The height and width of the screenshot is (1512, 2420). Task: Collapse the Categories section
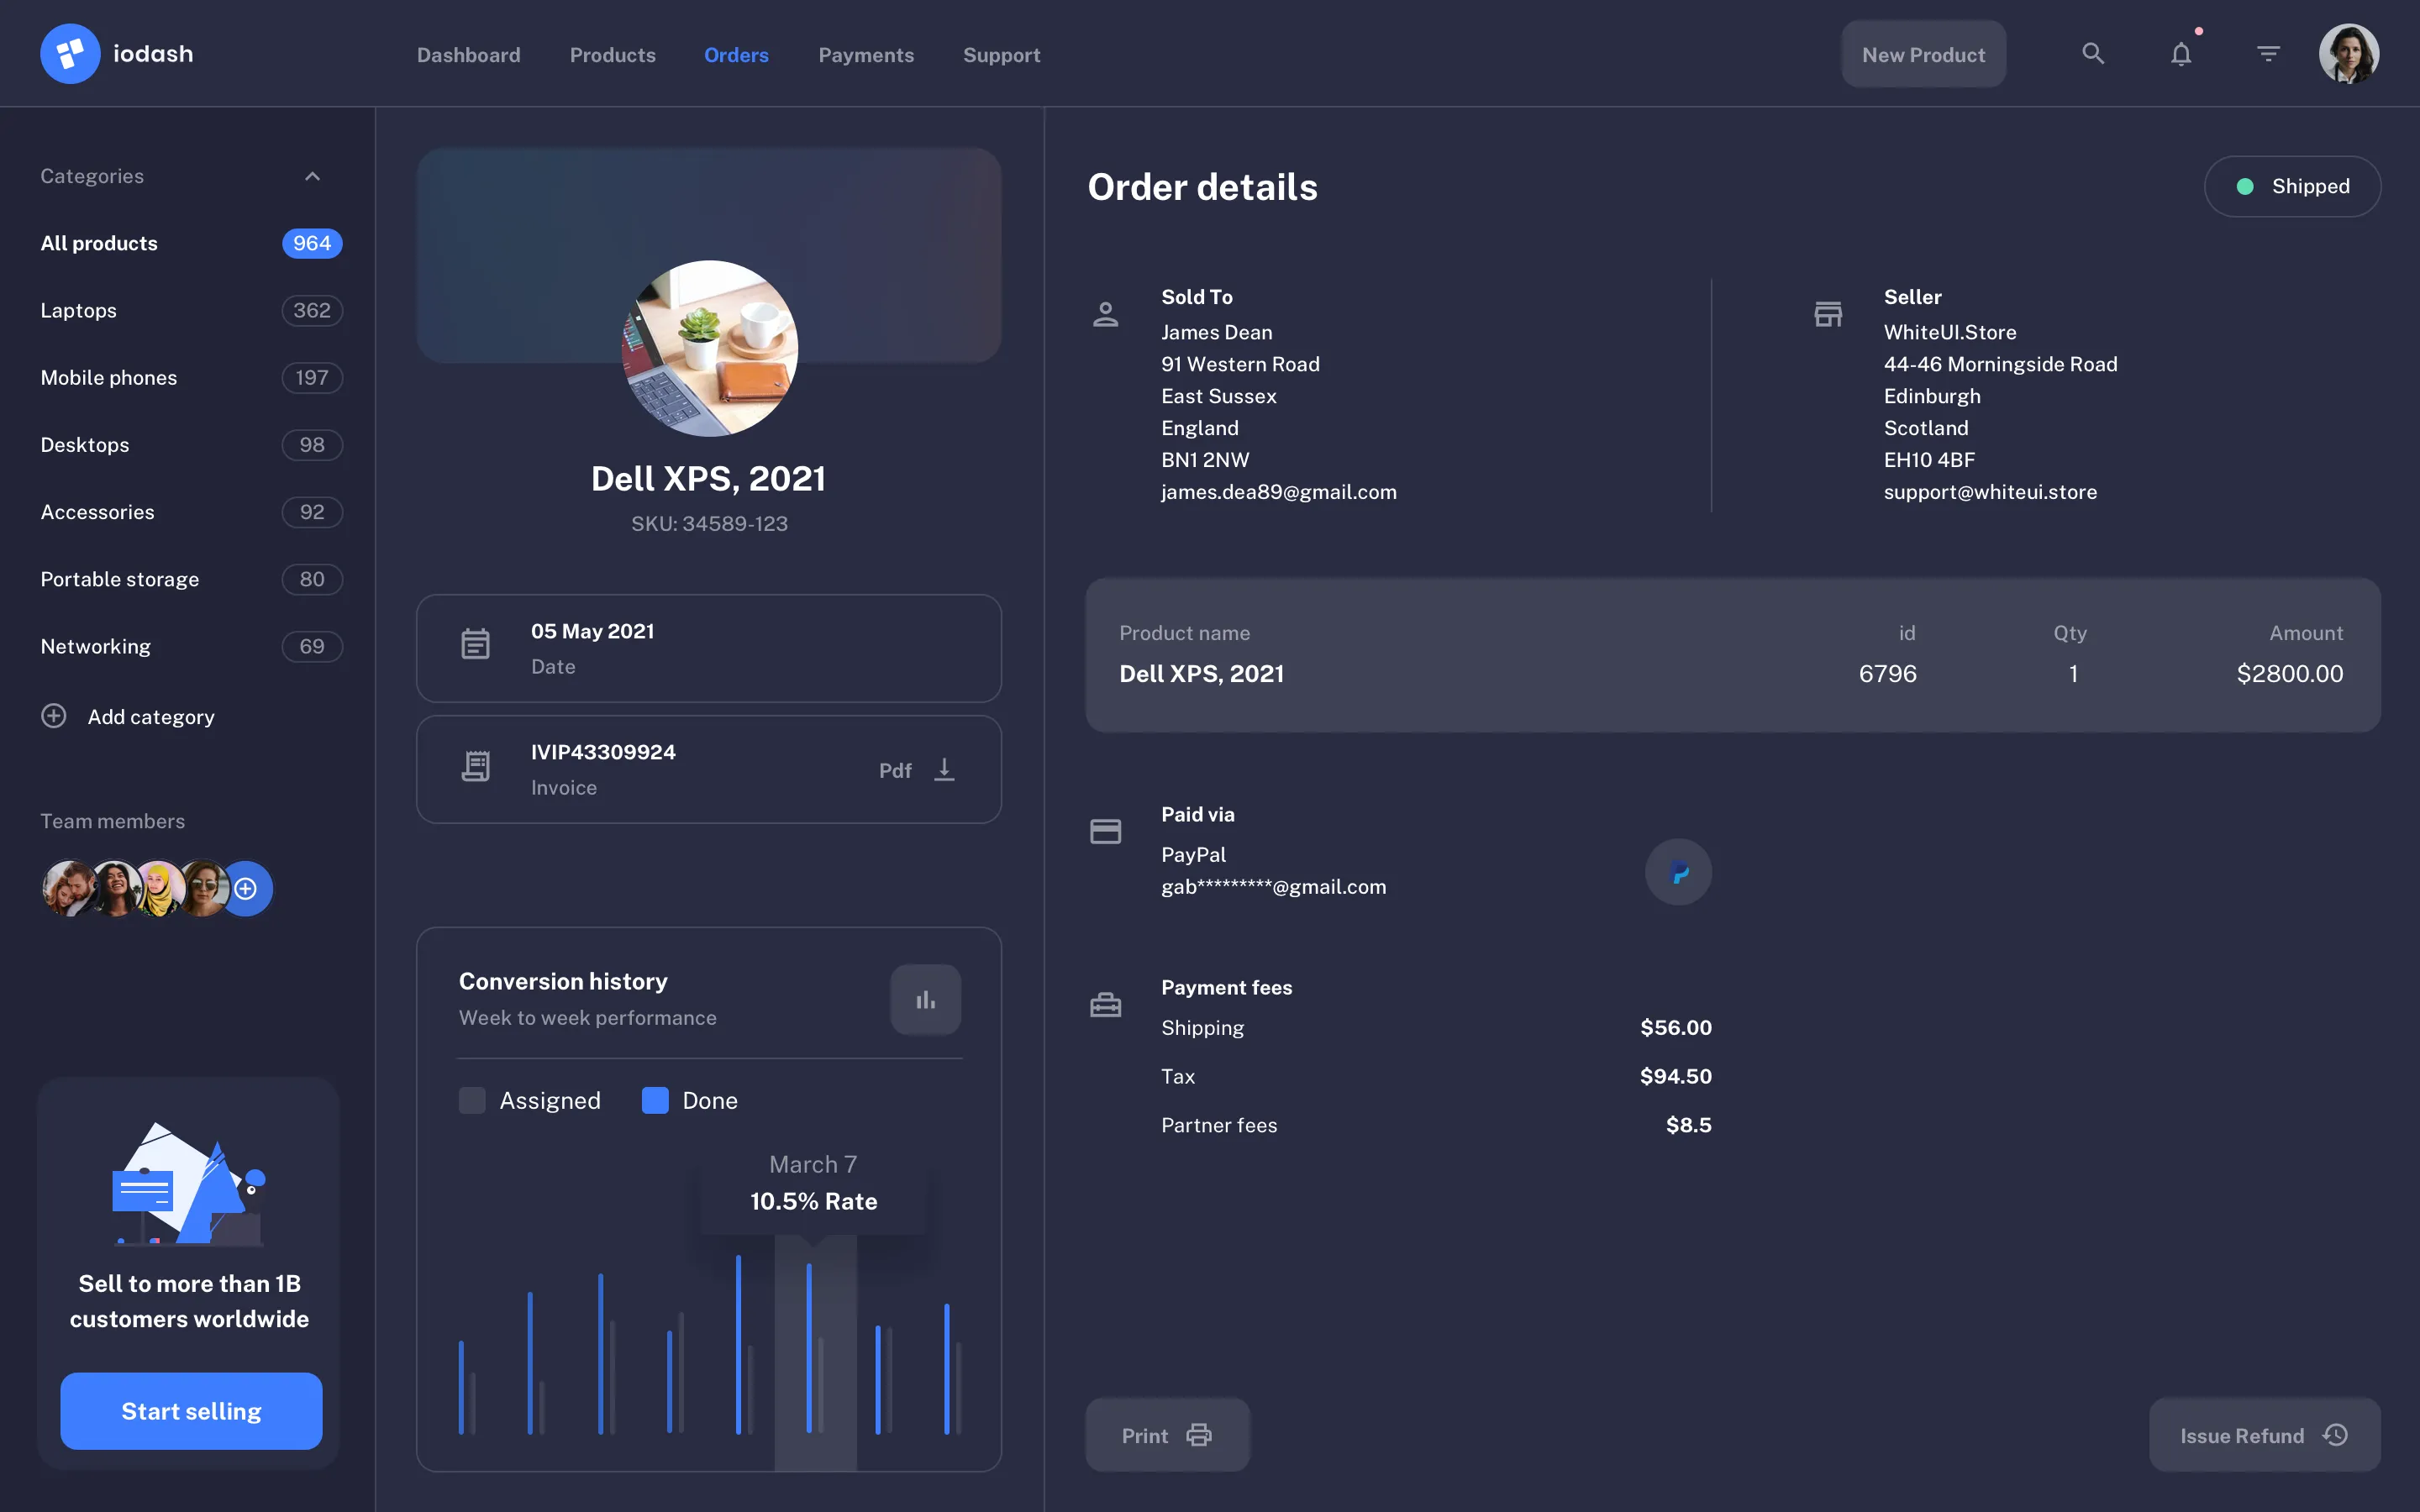pos(312,176)
